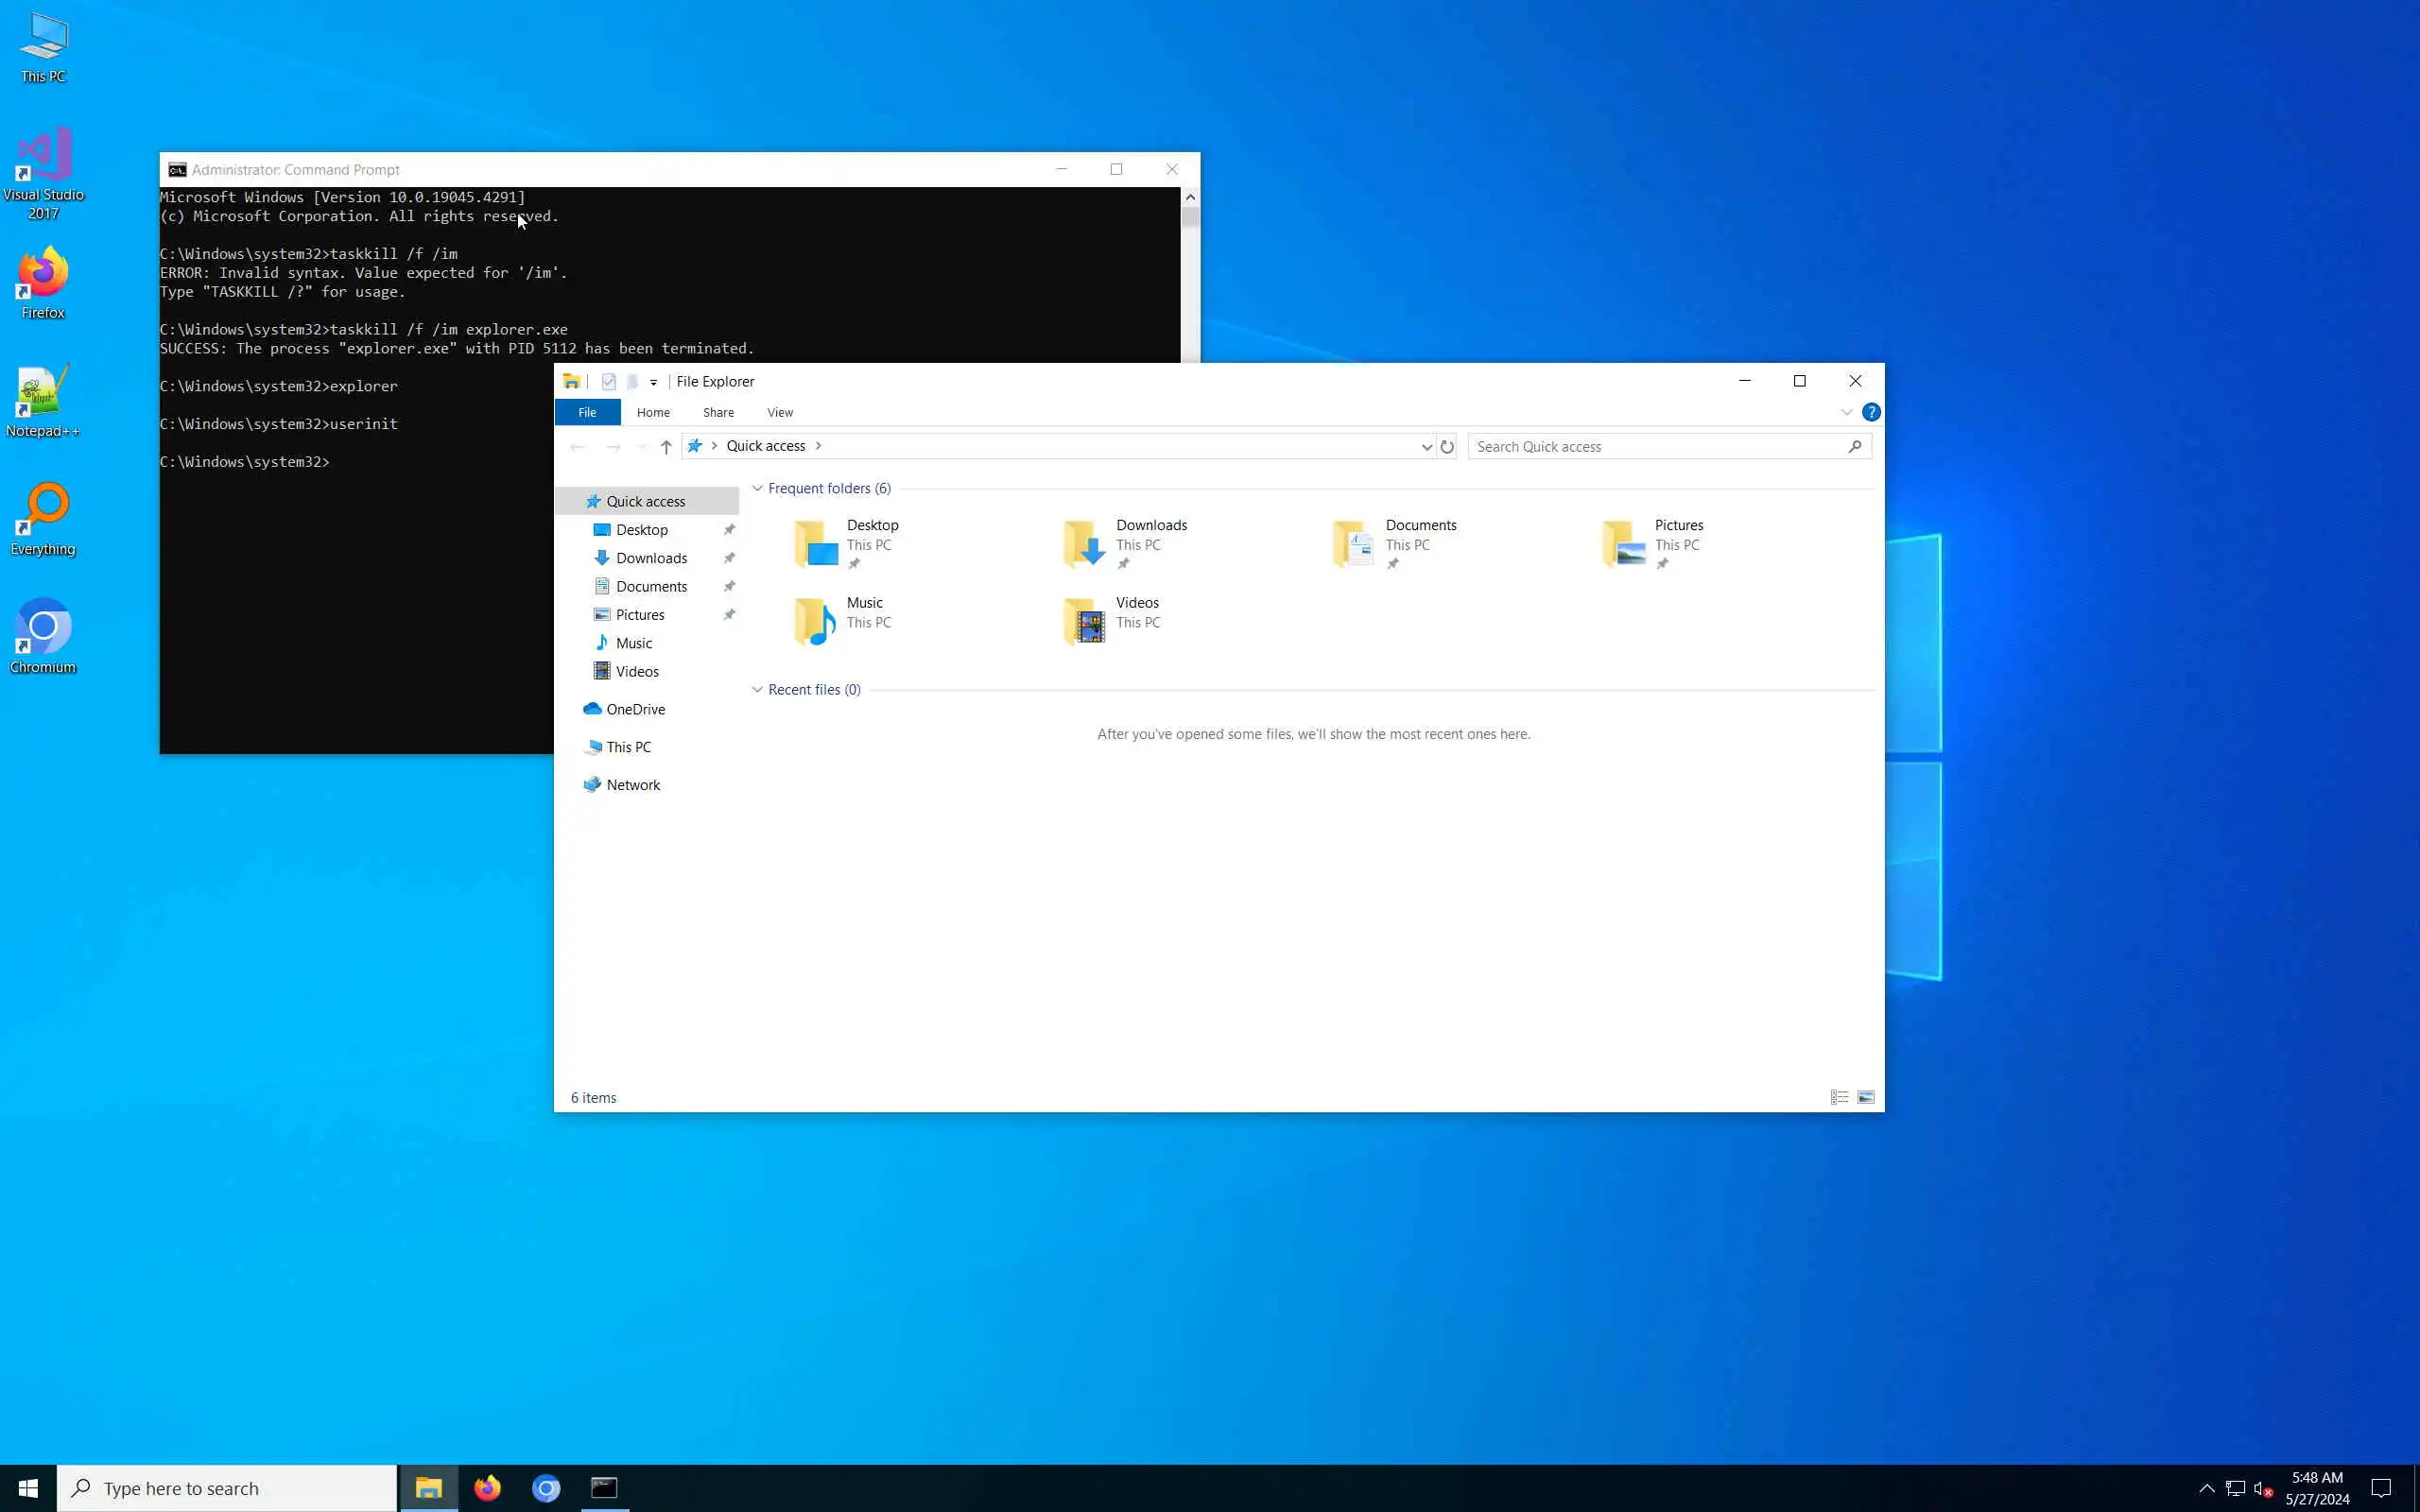The height and width of the screenshot is (1512, 2420).
Task: Collapse the Frequent folders section
Action: [758, 488]
